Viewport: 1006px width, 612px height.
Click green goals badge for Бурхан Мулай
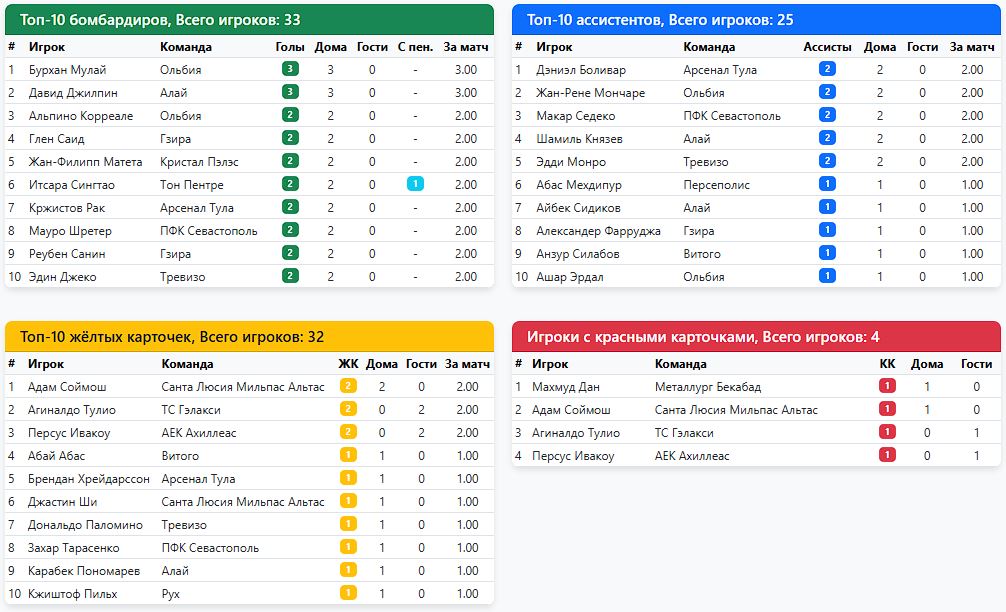[290, 69]
